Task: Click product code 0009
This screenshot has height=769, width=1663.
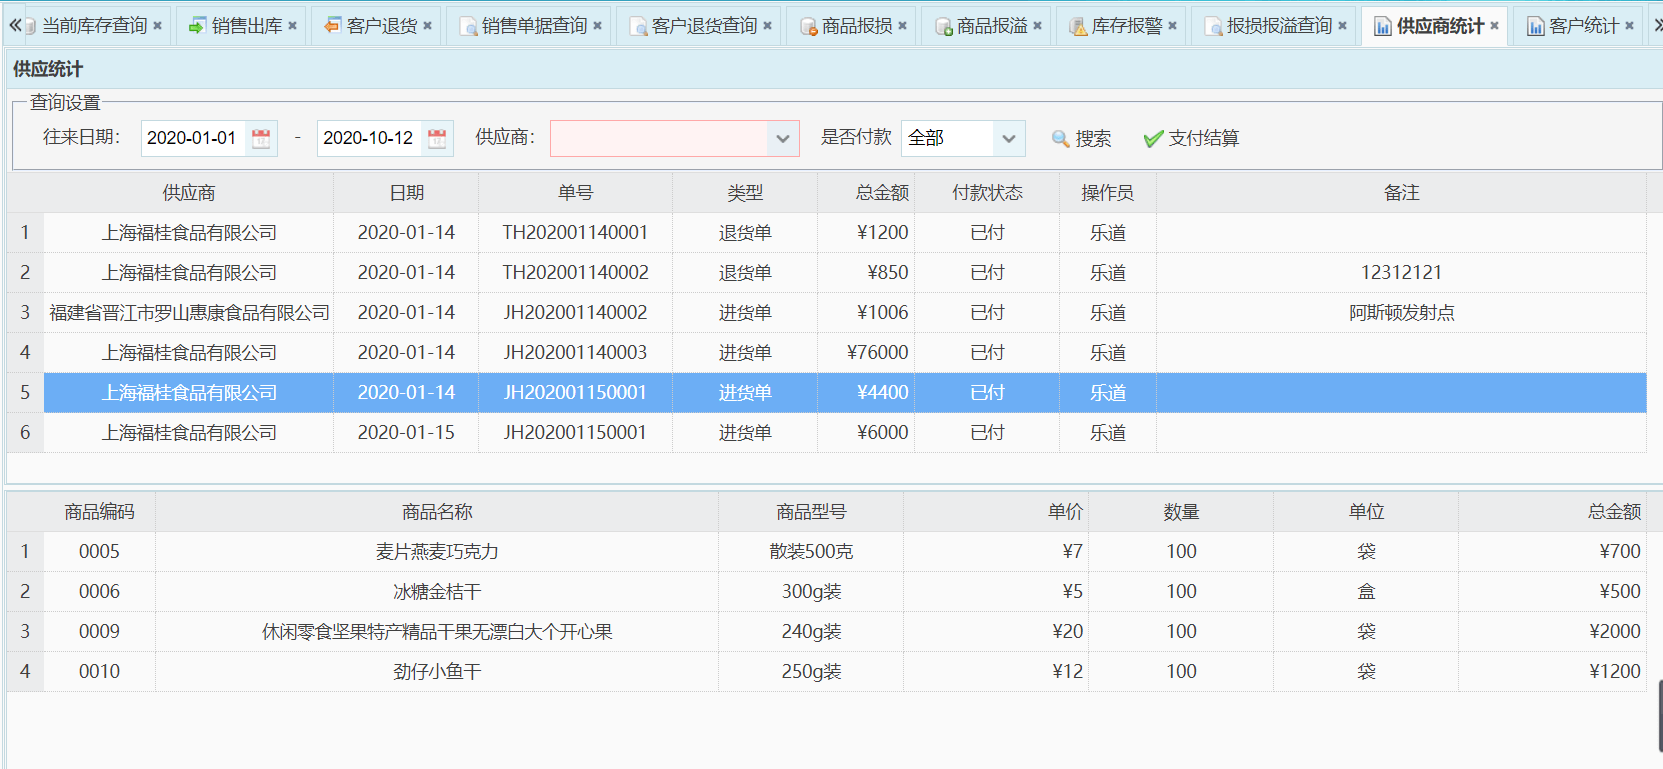Action: [x=99, y=632]
